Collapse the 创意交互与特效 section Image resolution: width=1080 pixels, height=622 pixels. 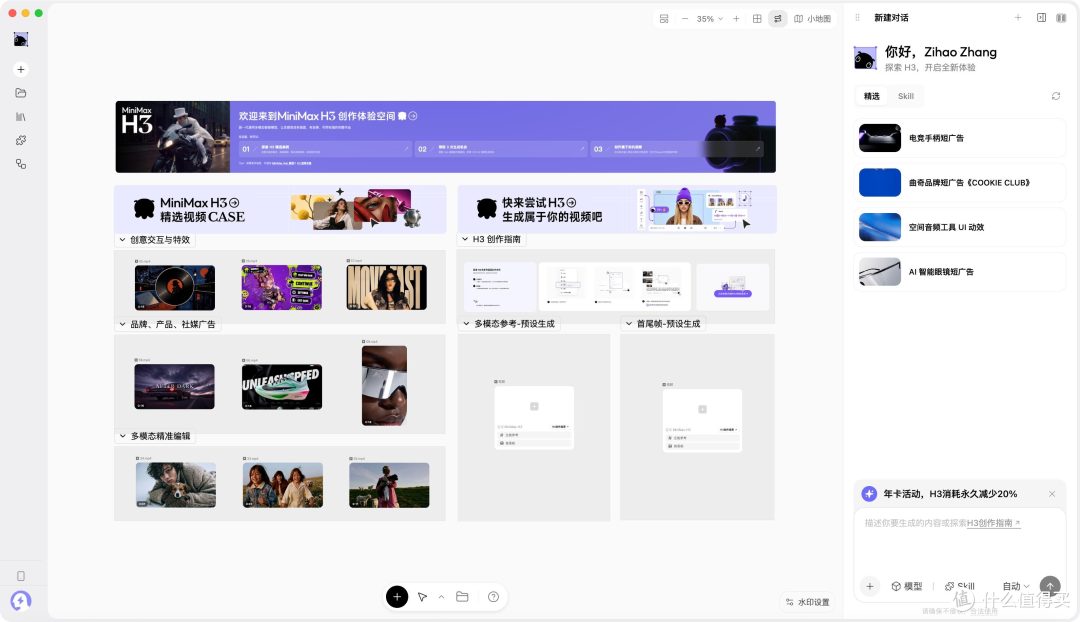tap(123, 240)
